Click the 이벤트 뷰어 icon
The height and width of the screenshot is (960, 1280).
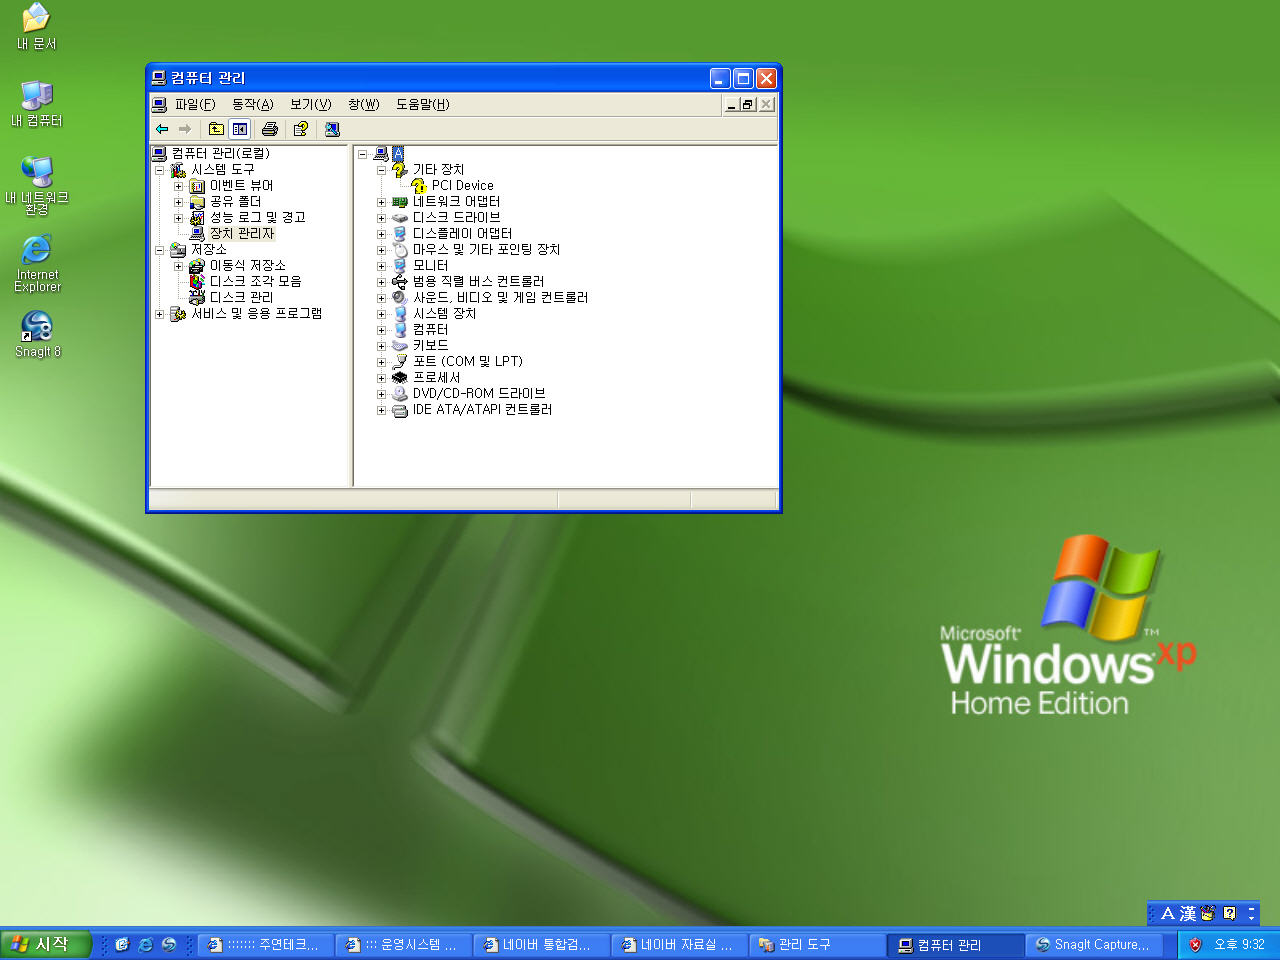tap(197, 186)
